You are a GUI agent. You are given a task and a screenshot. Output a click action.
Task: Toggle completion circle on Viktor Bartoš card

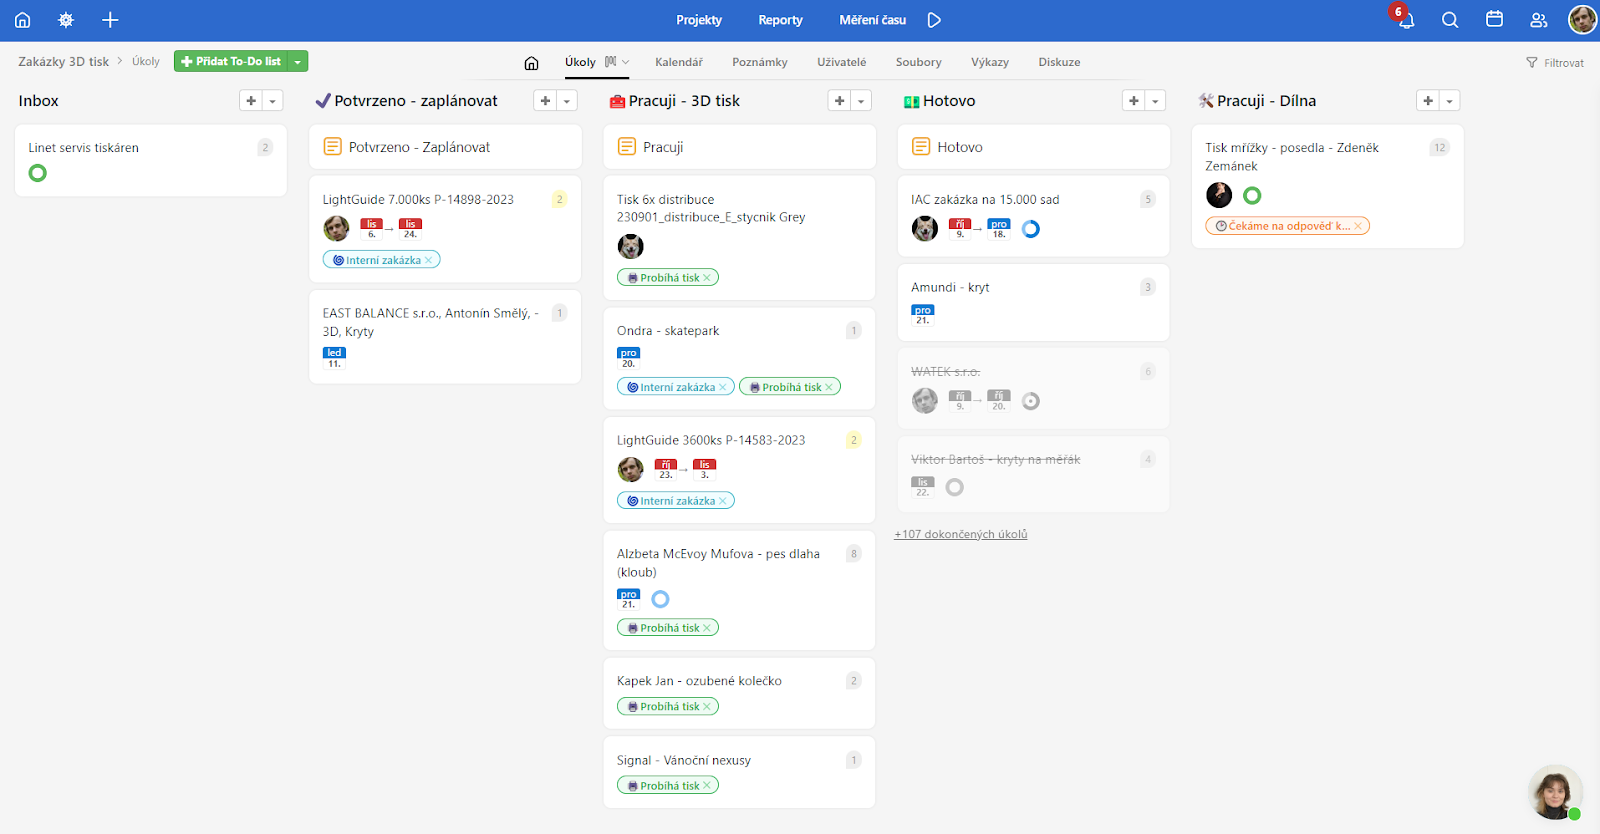[955, 487]
